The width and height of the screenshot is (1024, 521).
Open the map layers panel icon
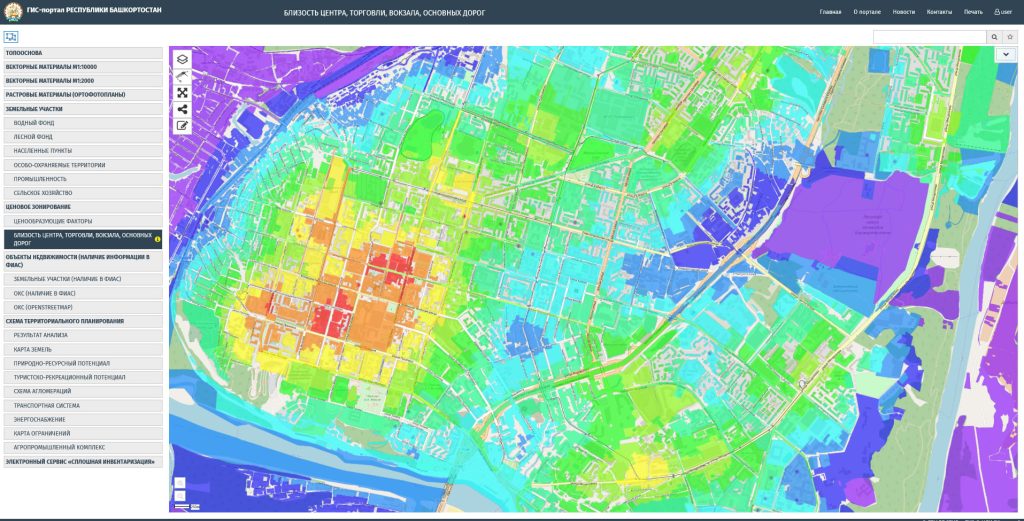183,59
